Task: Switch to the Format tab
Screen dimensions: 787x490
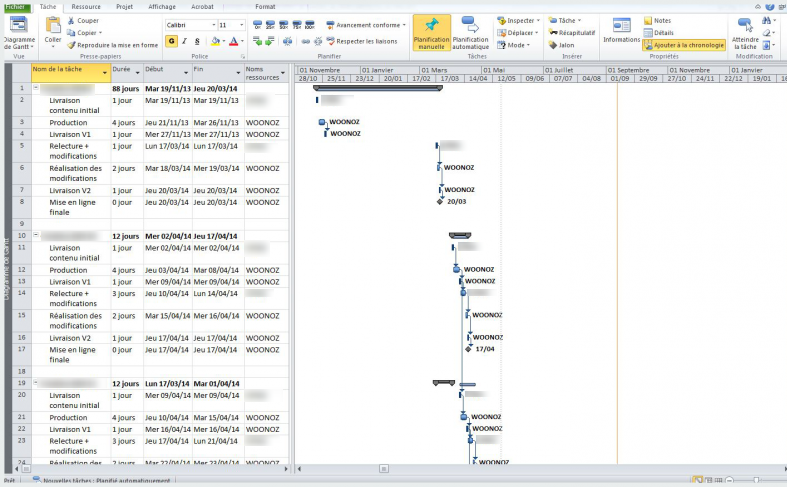Action: pyautogui.click(x=265, y=7)
